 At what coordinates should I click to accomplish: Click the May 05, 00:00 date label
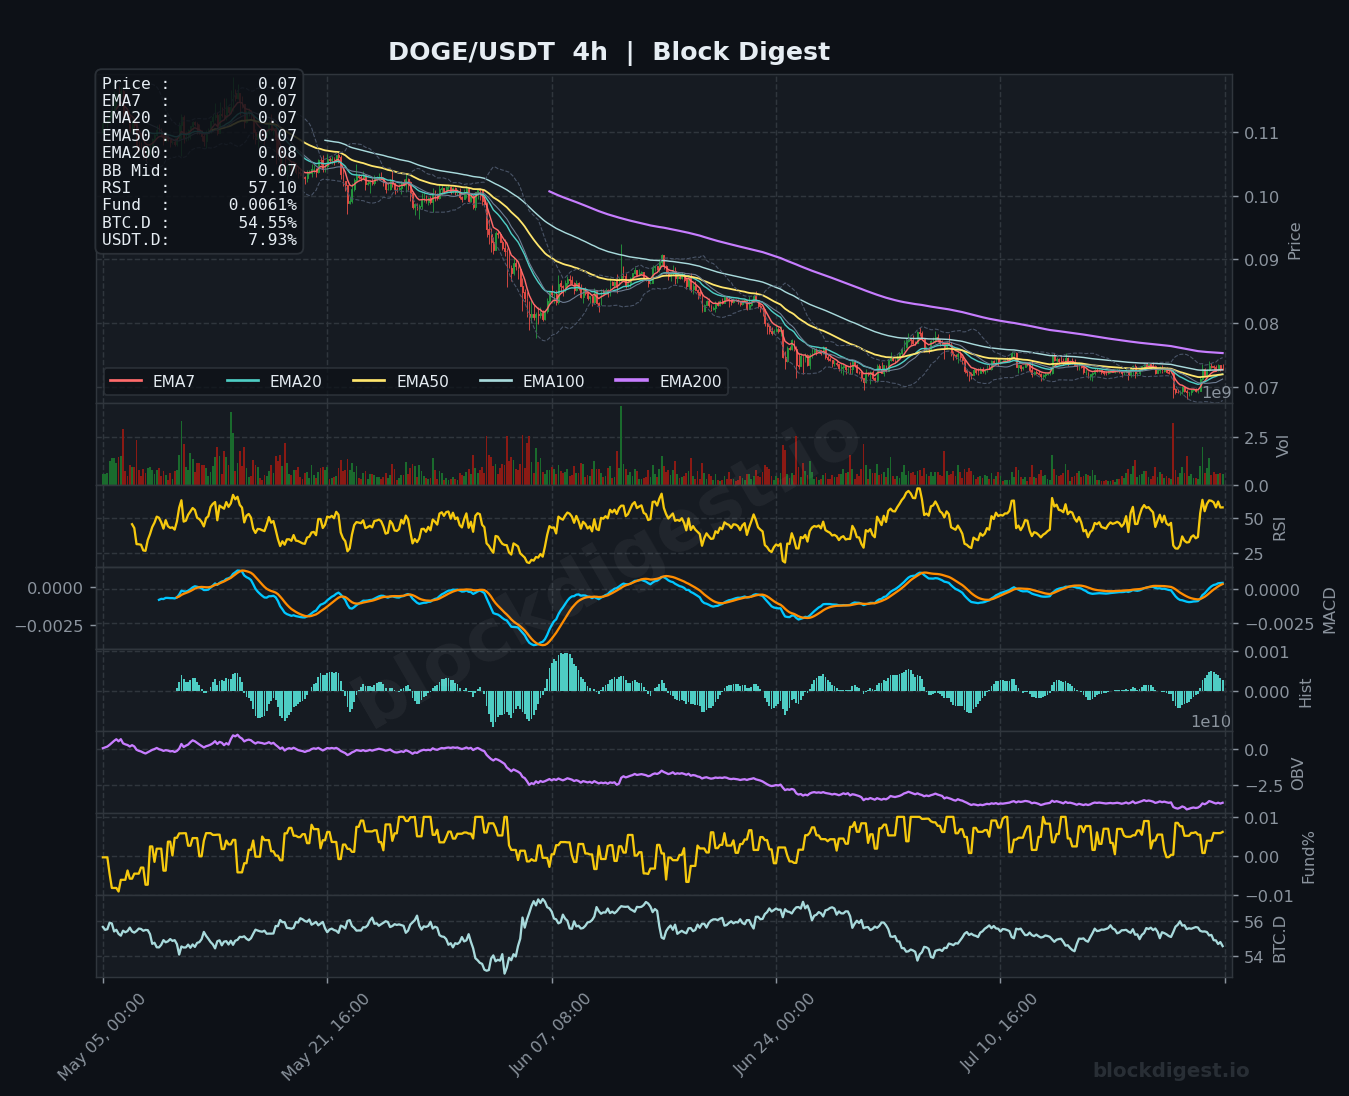(x=101, y=1037)
